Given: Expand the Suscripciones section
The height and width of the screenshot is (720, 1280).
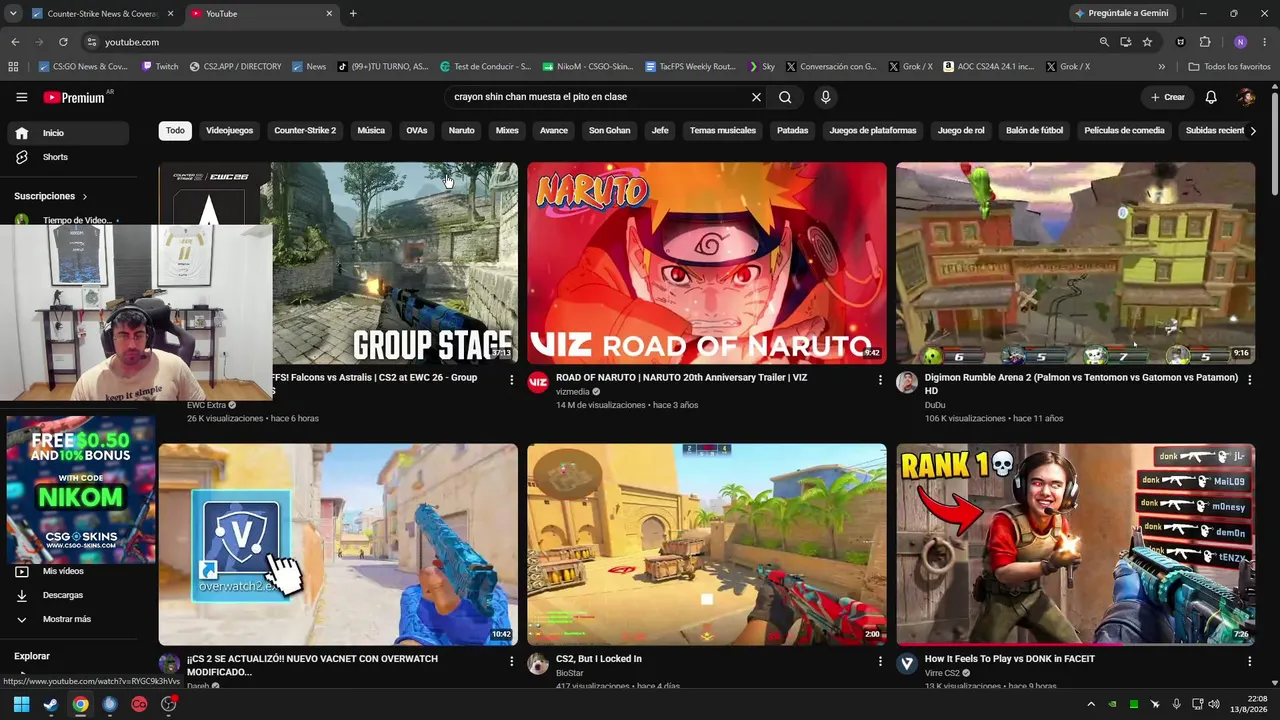Looking at the screenshot, I should 51,196.
